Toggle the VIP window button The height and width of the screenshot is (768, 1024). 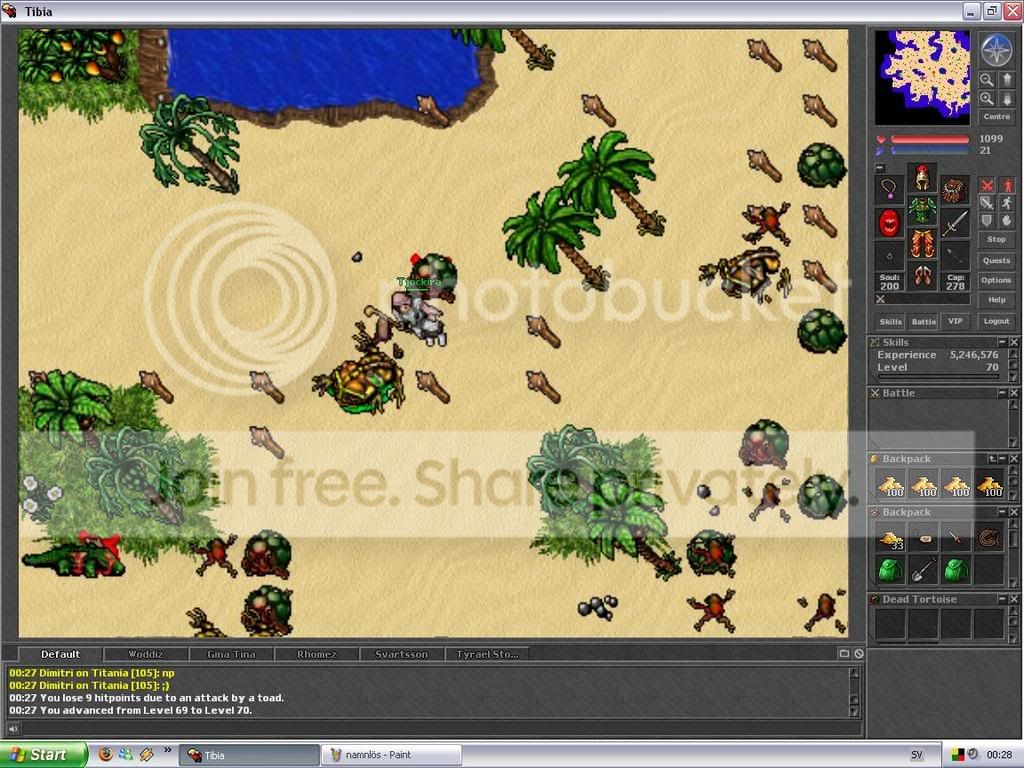(x=955, y=321)
